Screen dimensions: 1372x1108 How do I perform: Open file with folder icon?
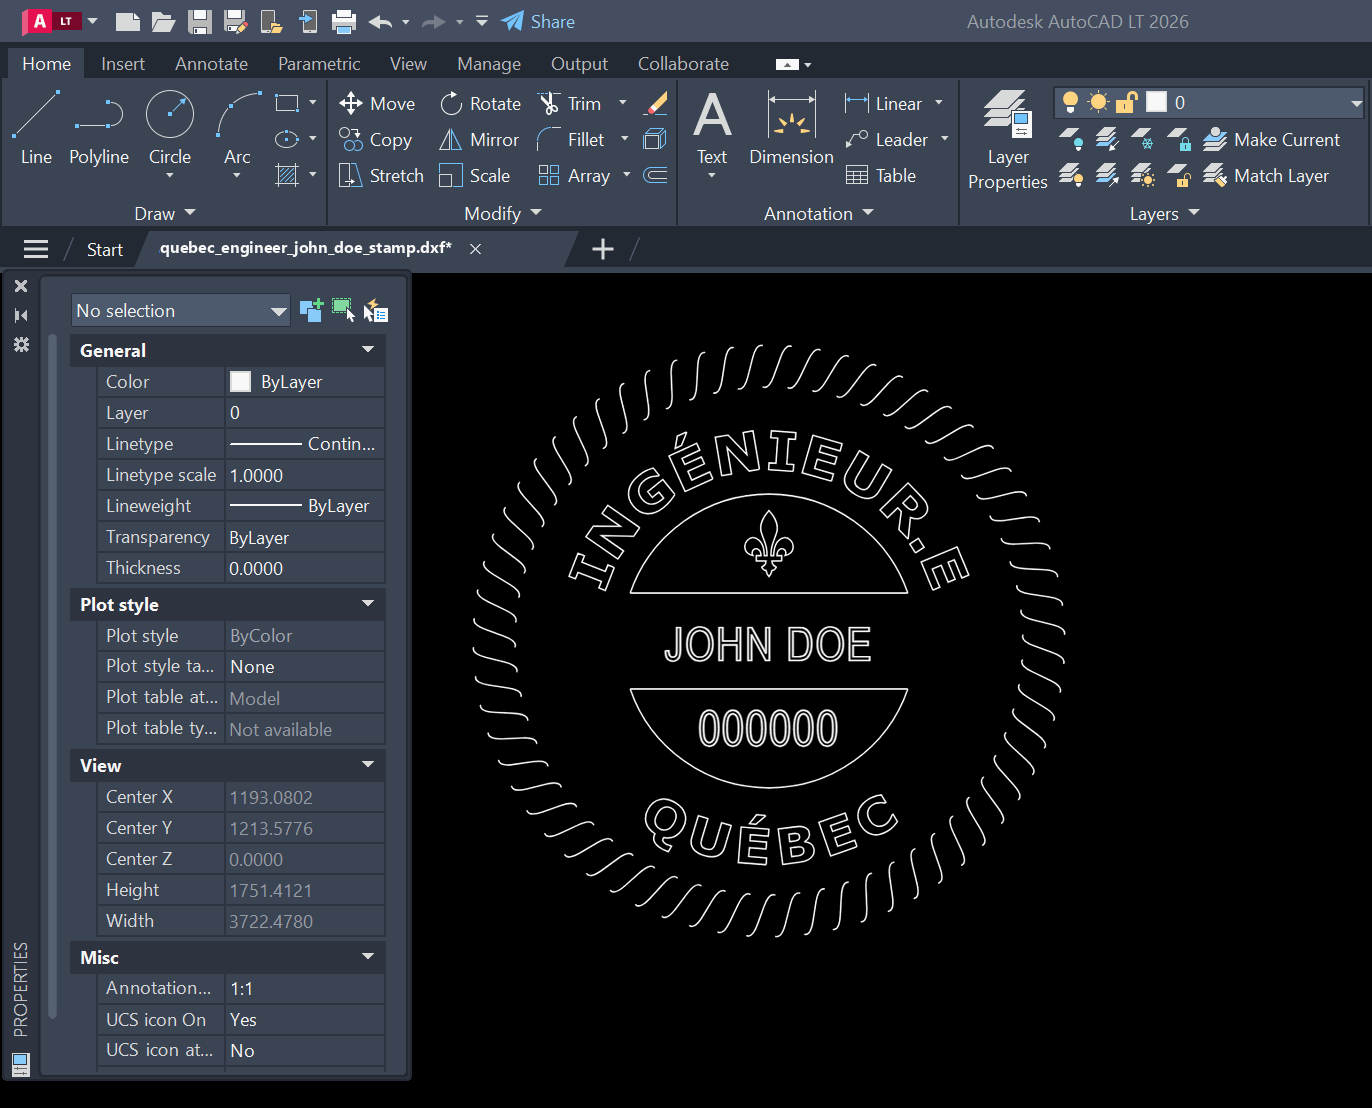click(x=164, y=21)
